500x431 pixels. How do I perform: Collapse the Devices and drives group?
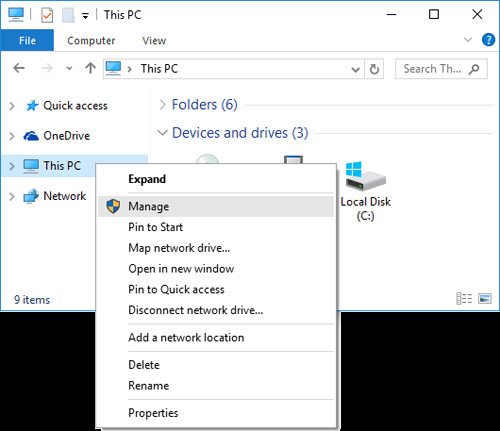[x=162, y=133]
